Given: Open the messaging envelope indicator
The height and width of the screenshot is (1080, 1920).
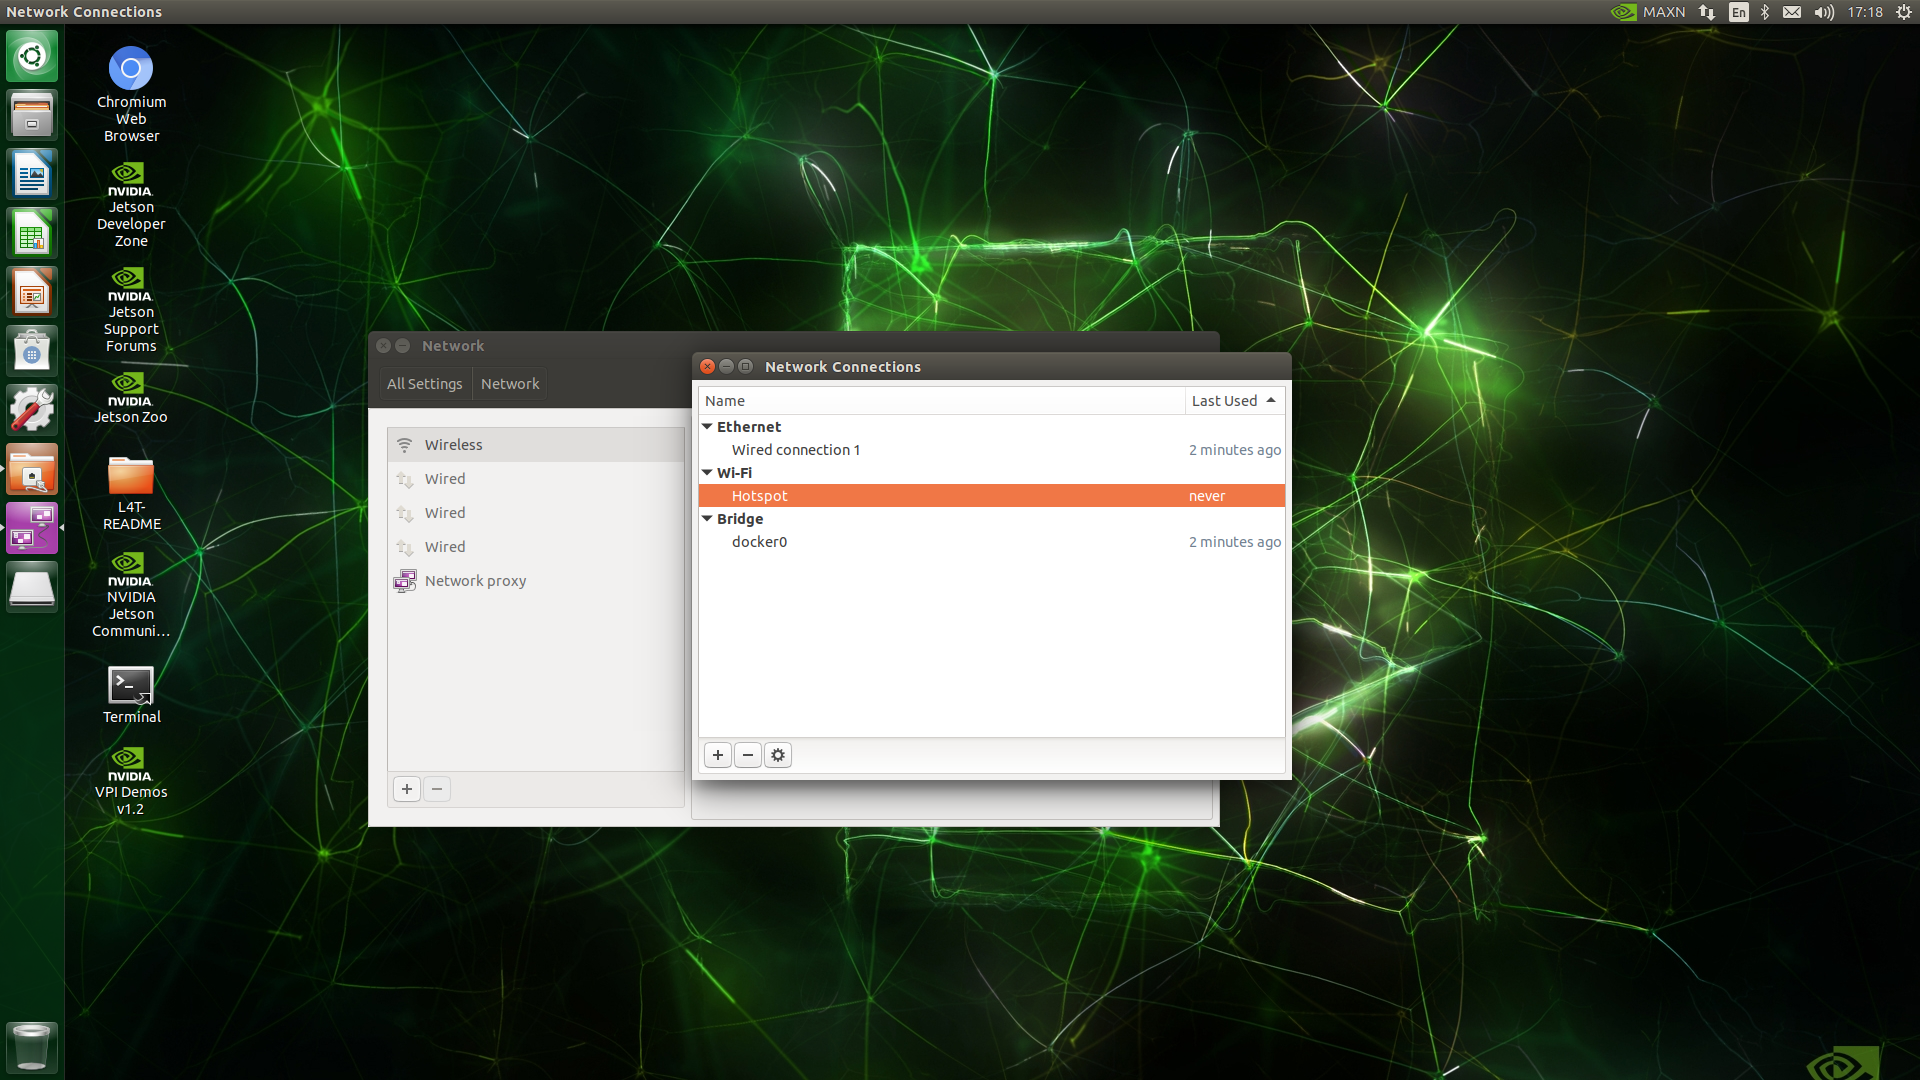Looking at the screenshot, I should pyautogui.click(x=1792, y=12).
